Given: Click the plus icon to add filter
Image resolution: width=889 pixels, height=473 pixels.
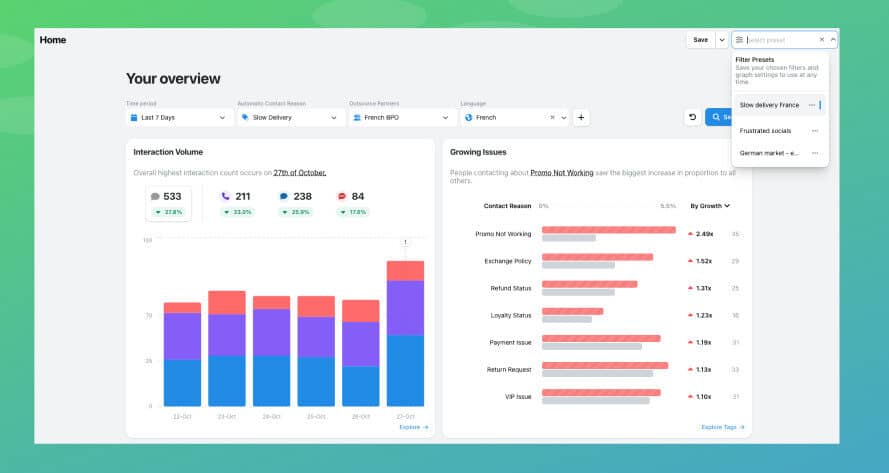Looking at the screenshot, I should coord(581,117).
